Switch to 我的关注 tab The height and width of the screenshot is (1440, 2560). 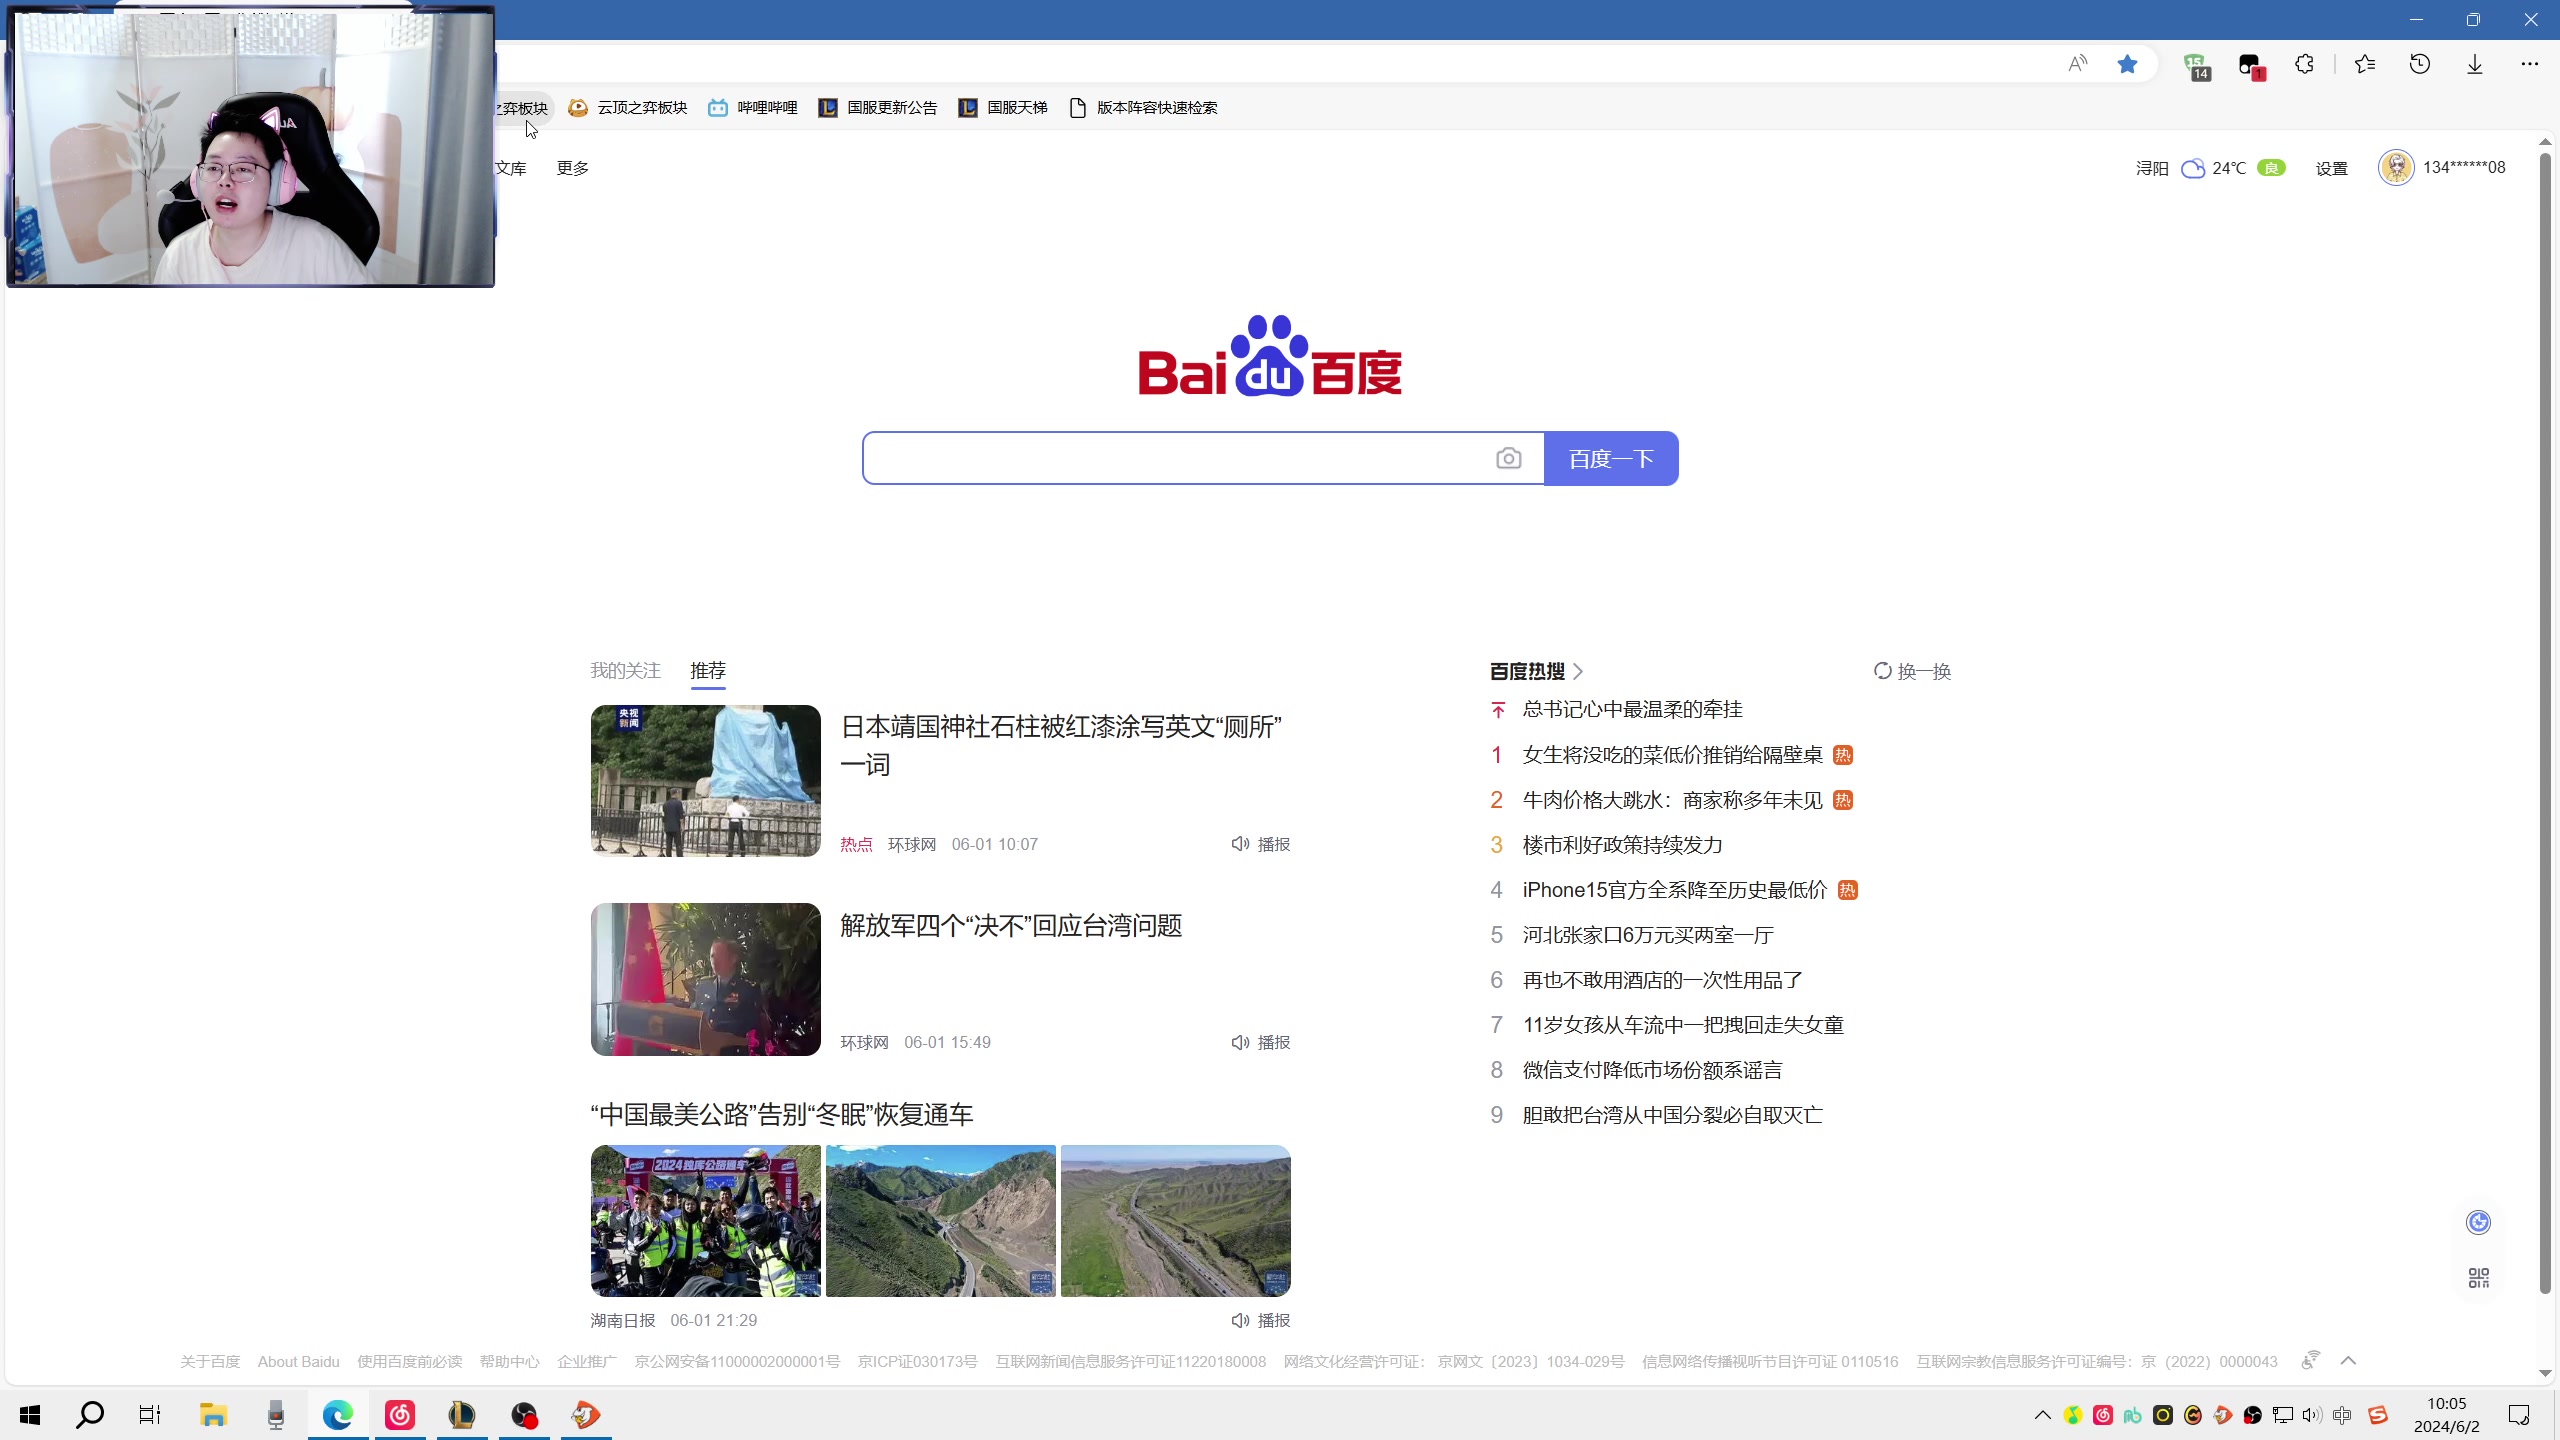pyautogui.click(x=625, y=670)
